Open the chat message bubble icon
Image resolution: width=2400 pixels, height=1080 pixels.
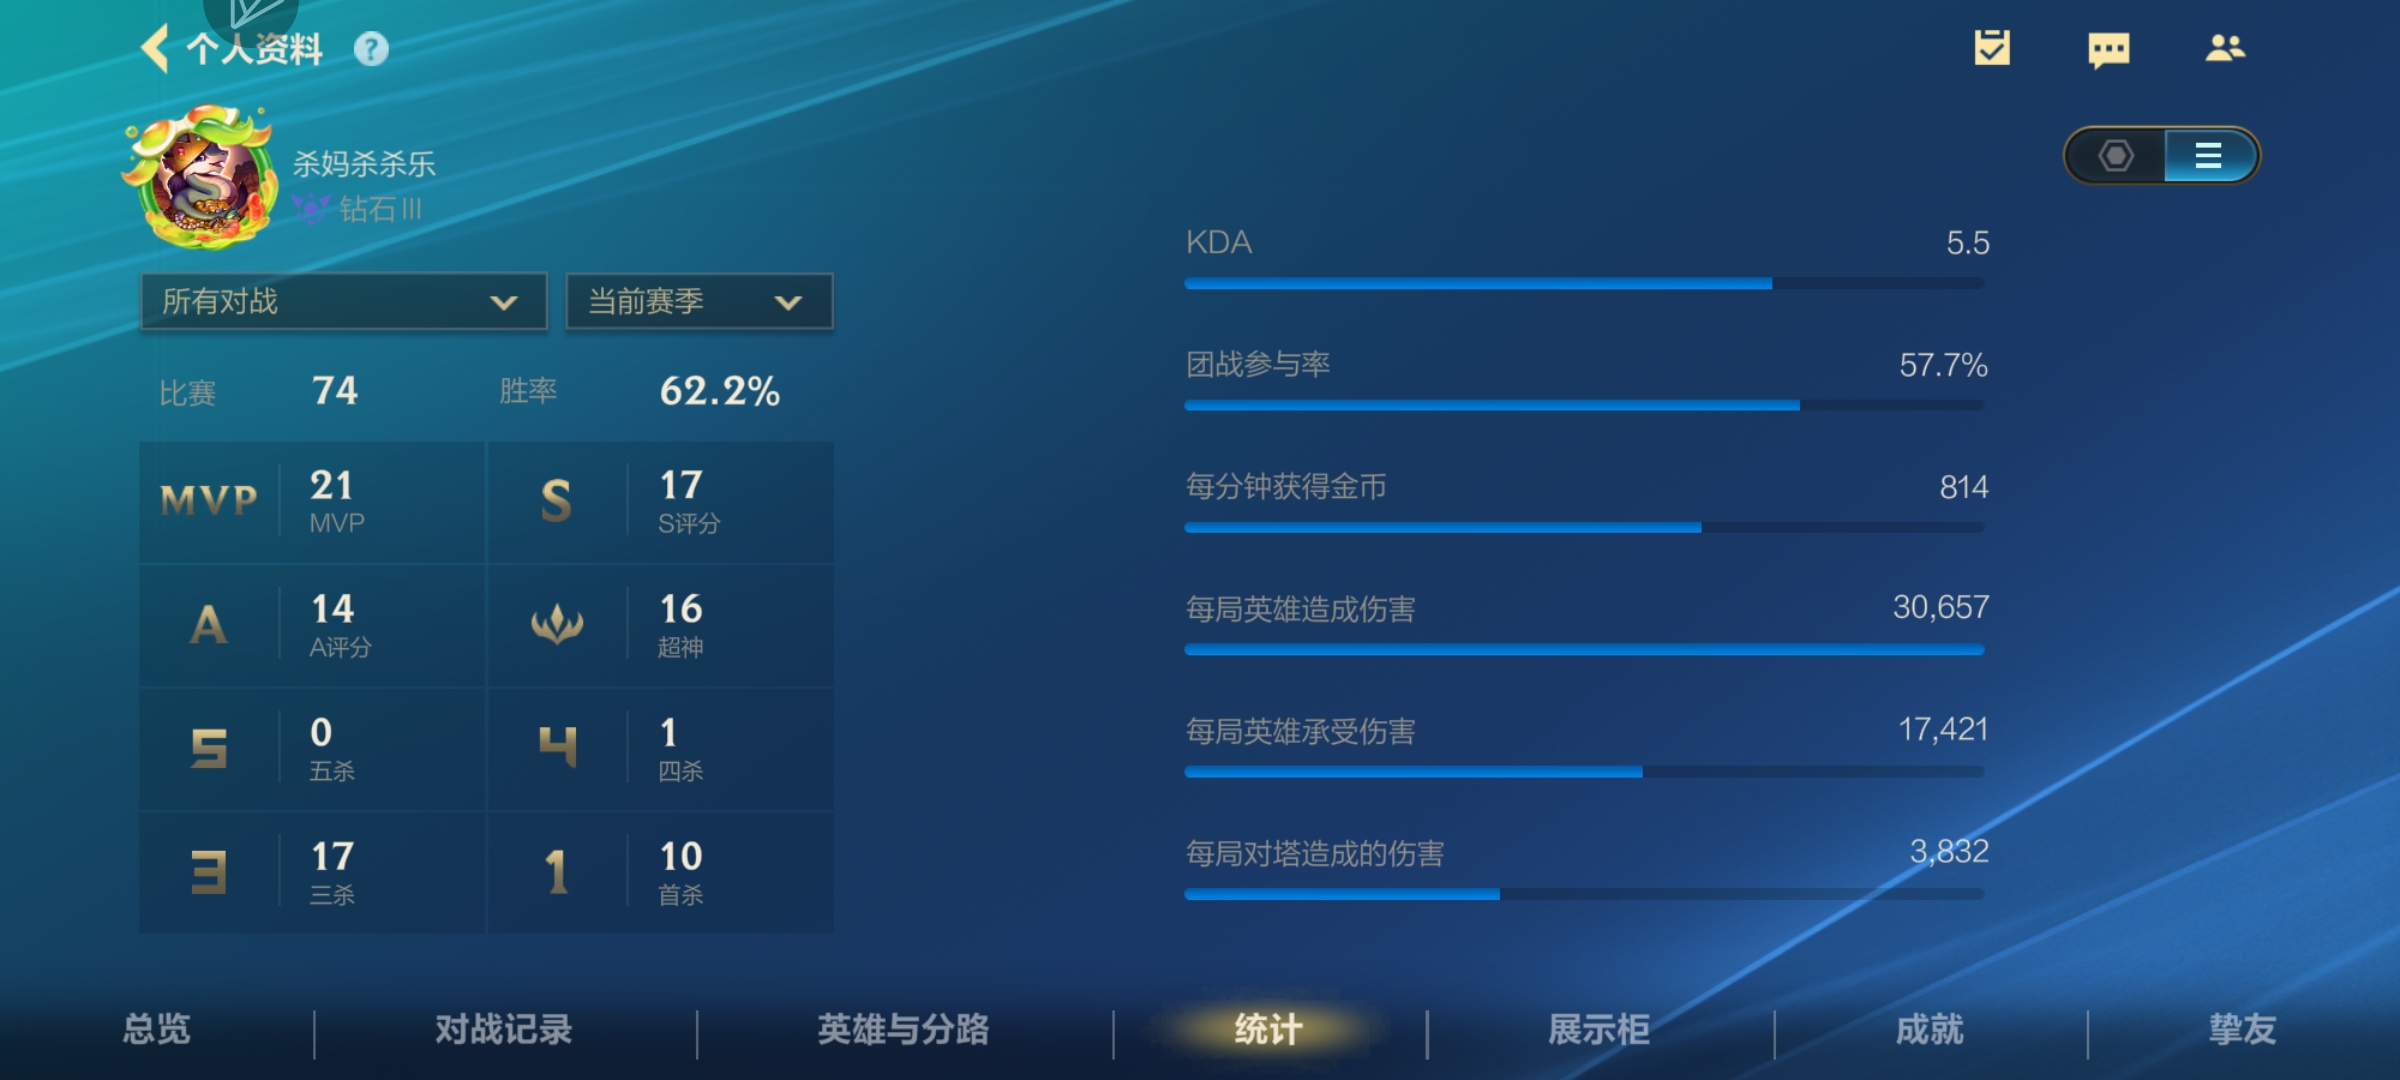[2109, 49]
